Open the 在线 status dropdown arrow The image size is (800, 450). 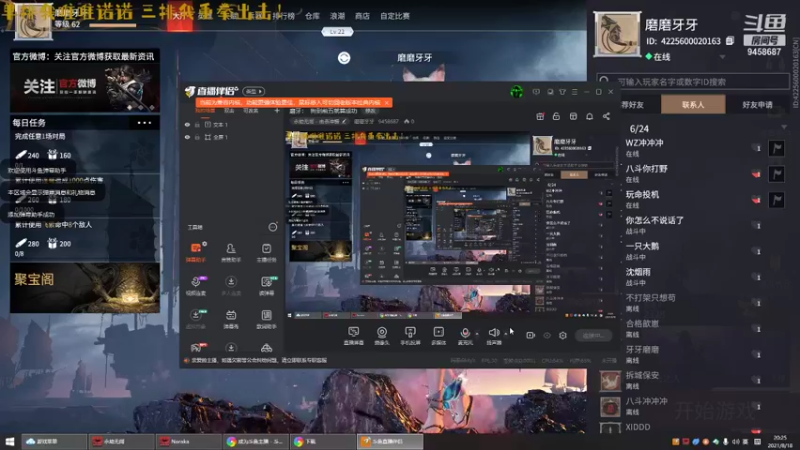[722, 57]
